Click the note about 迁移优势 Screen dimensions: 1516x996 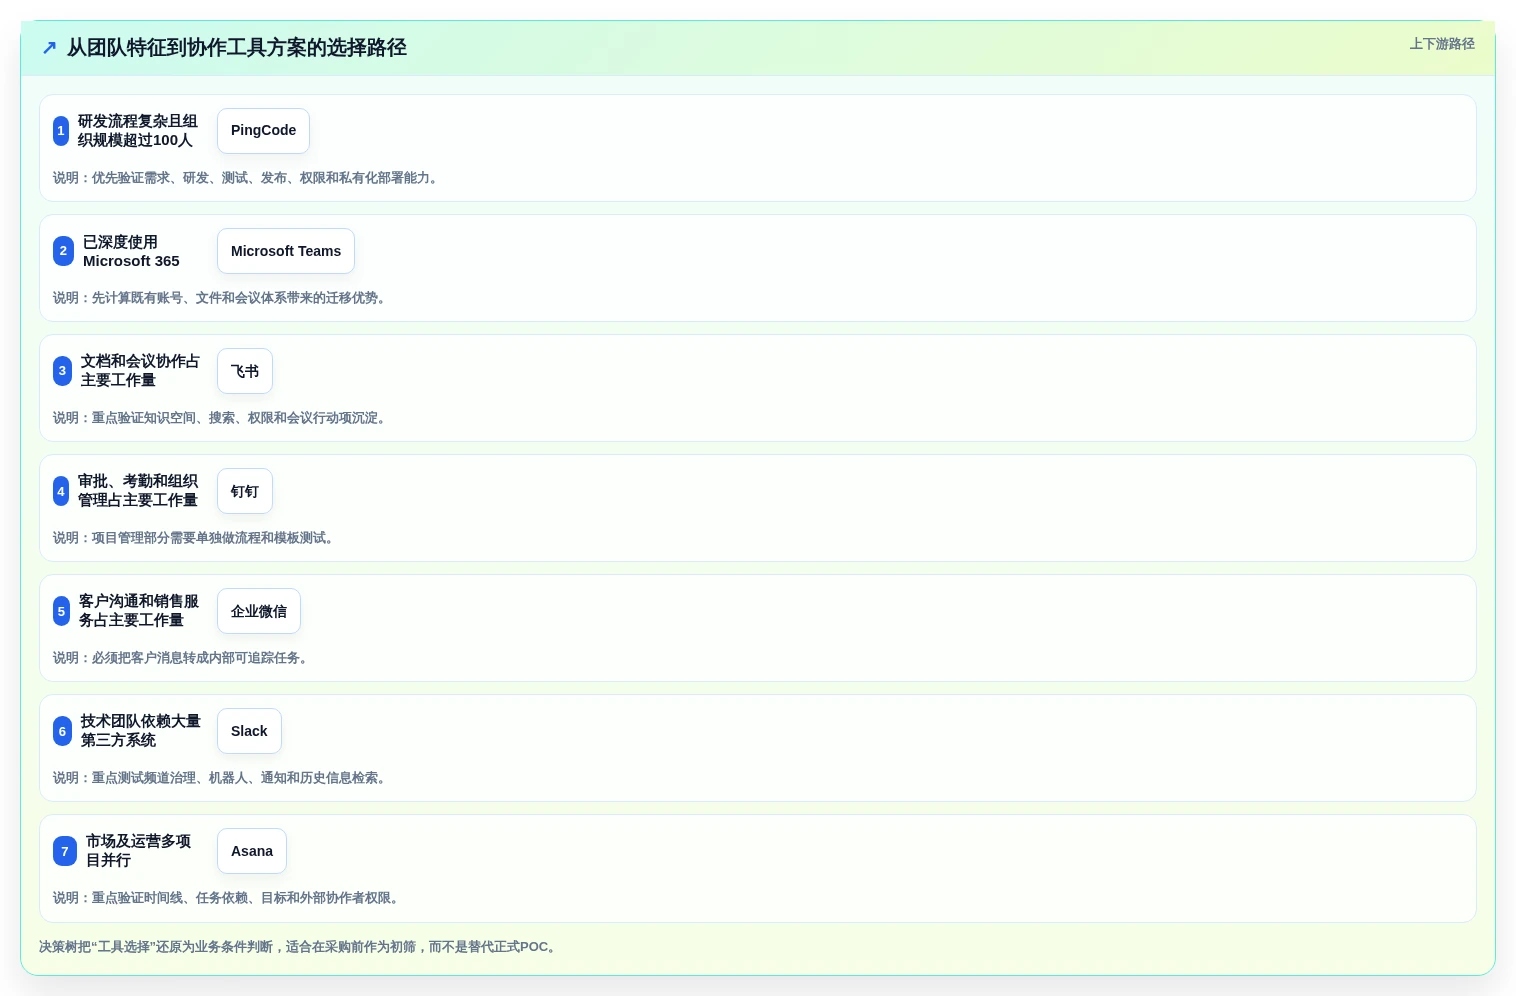(221, 298)
